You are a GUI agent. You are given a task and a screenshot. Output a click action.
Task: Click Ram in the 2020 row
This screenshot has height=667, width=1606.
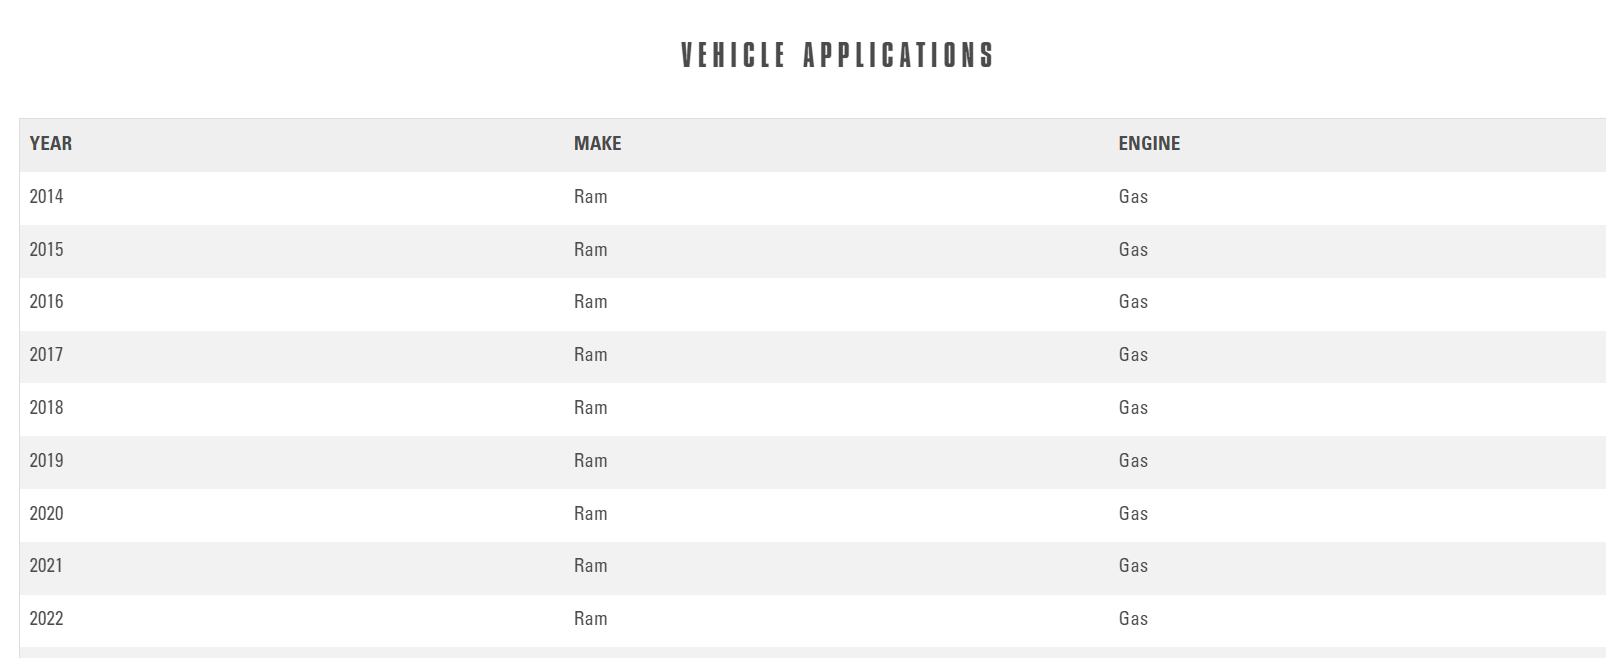[x=590, y=514]
